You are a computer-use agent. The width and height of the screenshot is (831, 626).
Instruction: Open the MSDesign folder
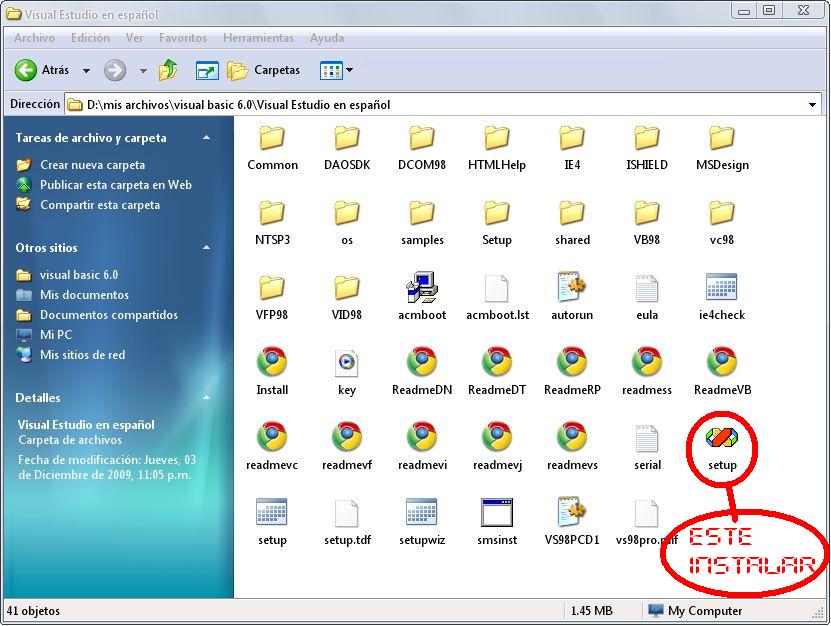pos(722,149)
